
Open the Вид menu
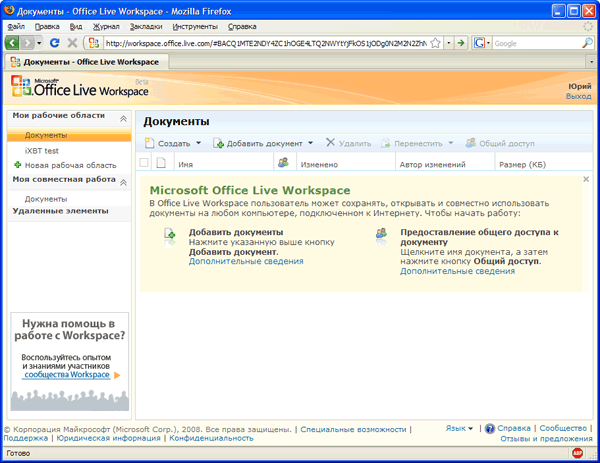pos(76,26)
